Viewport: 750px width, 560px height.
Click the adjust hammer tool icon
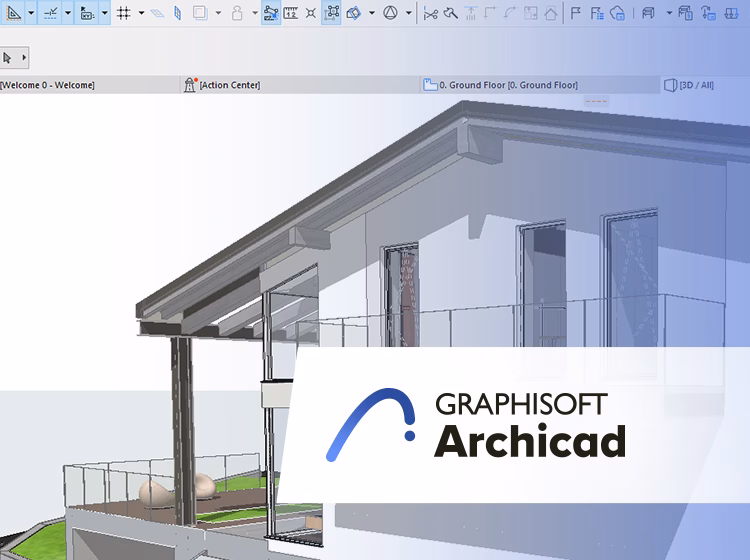tap(451, 13)
